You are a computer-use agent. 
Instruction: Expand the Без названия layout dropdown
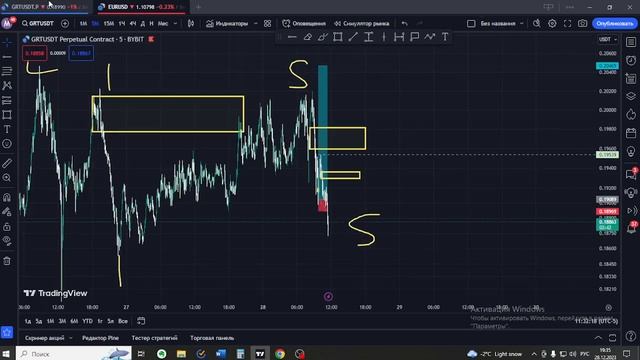click(x=522, y=24)
